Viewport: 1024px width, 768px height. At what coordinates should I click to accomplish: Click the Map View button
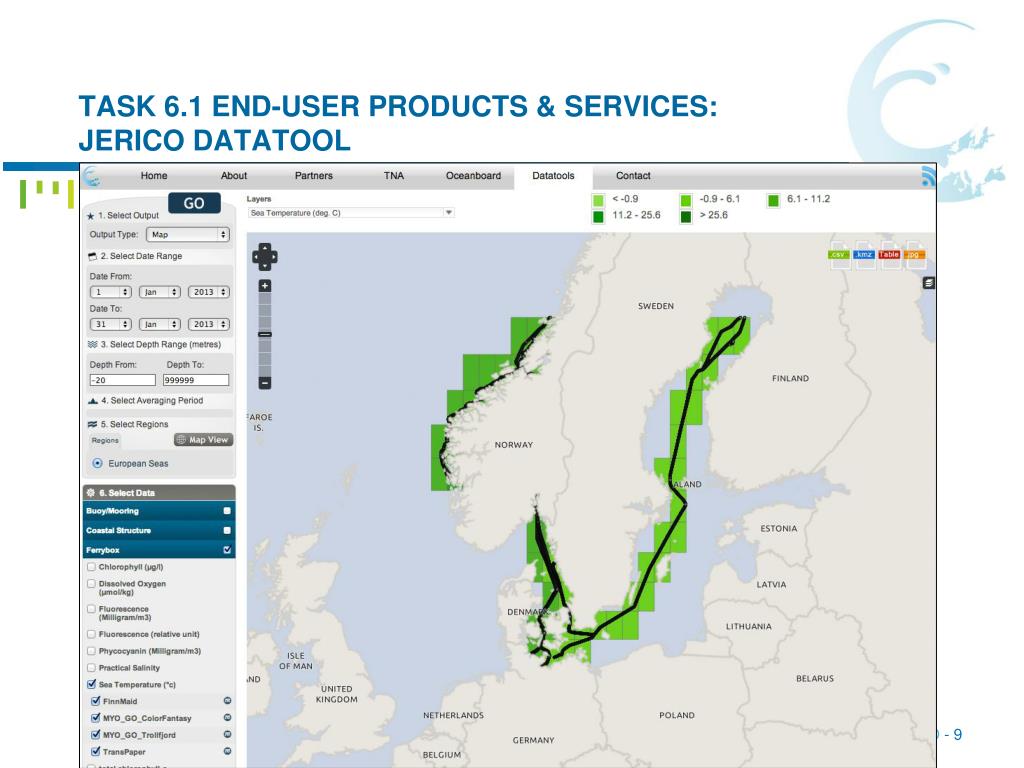(204, 440)
